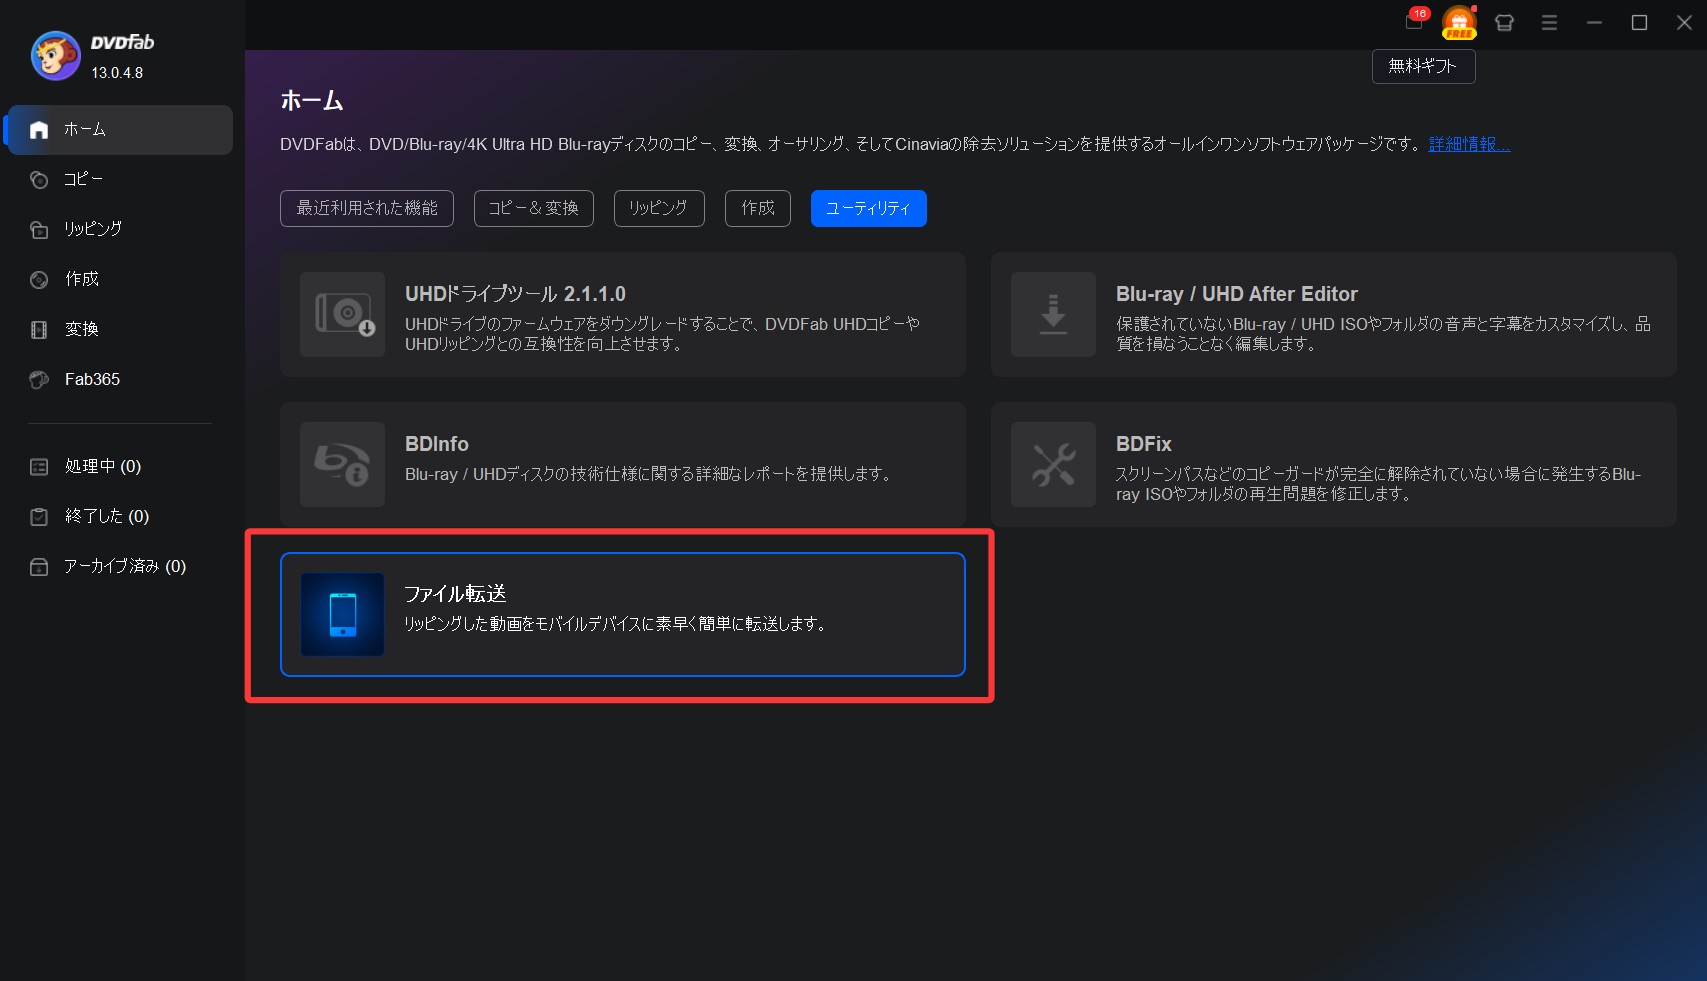
Task: Open the BDInfo tool icon
Action: [342, 464]
